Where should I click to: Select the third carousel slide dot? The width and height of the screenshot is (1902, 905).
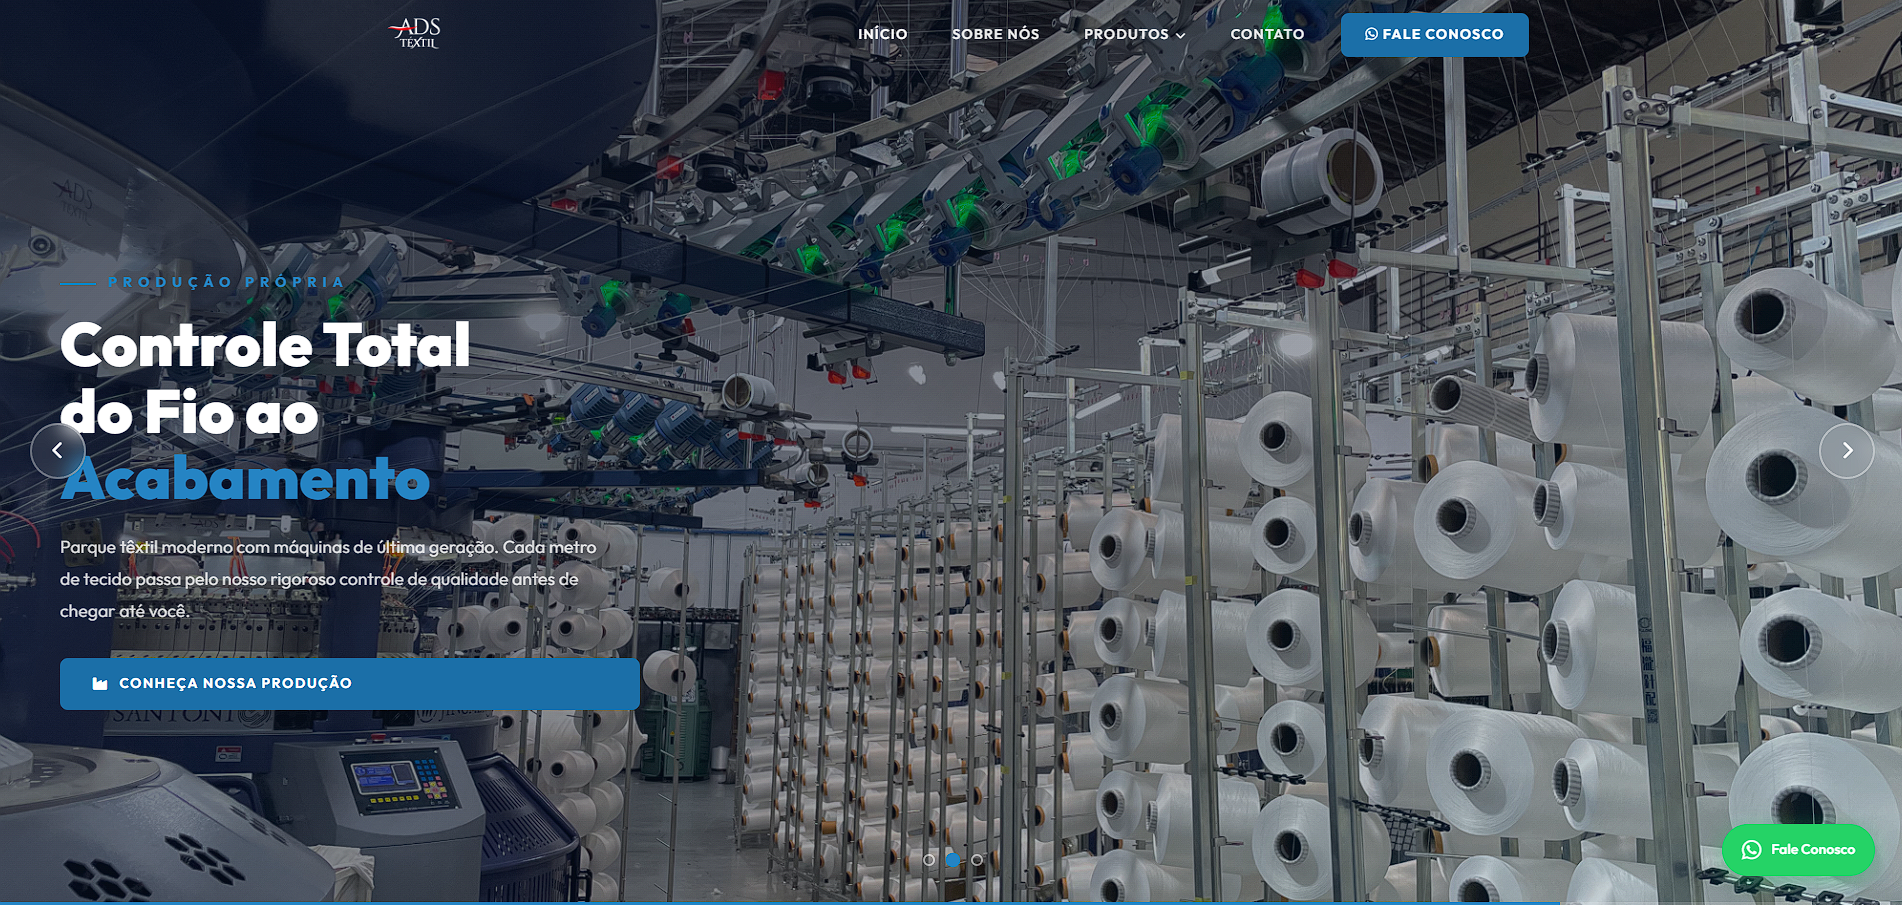(x=977, y=859)
